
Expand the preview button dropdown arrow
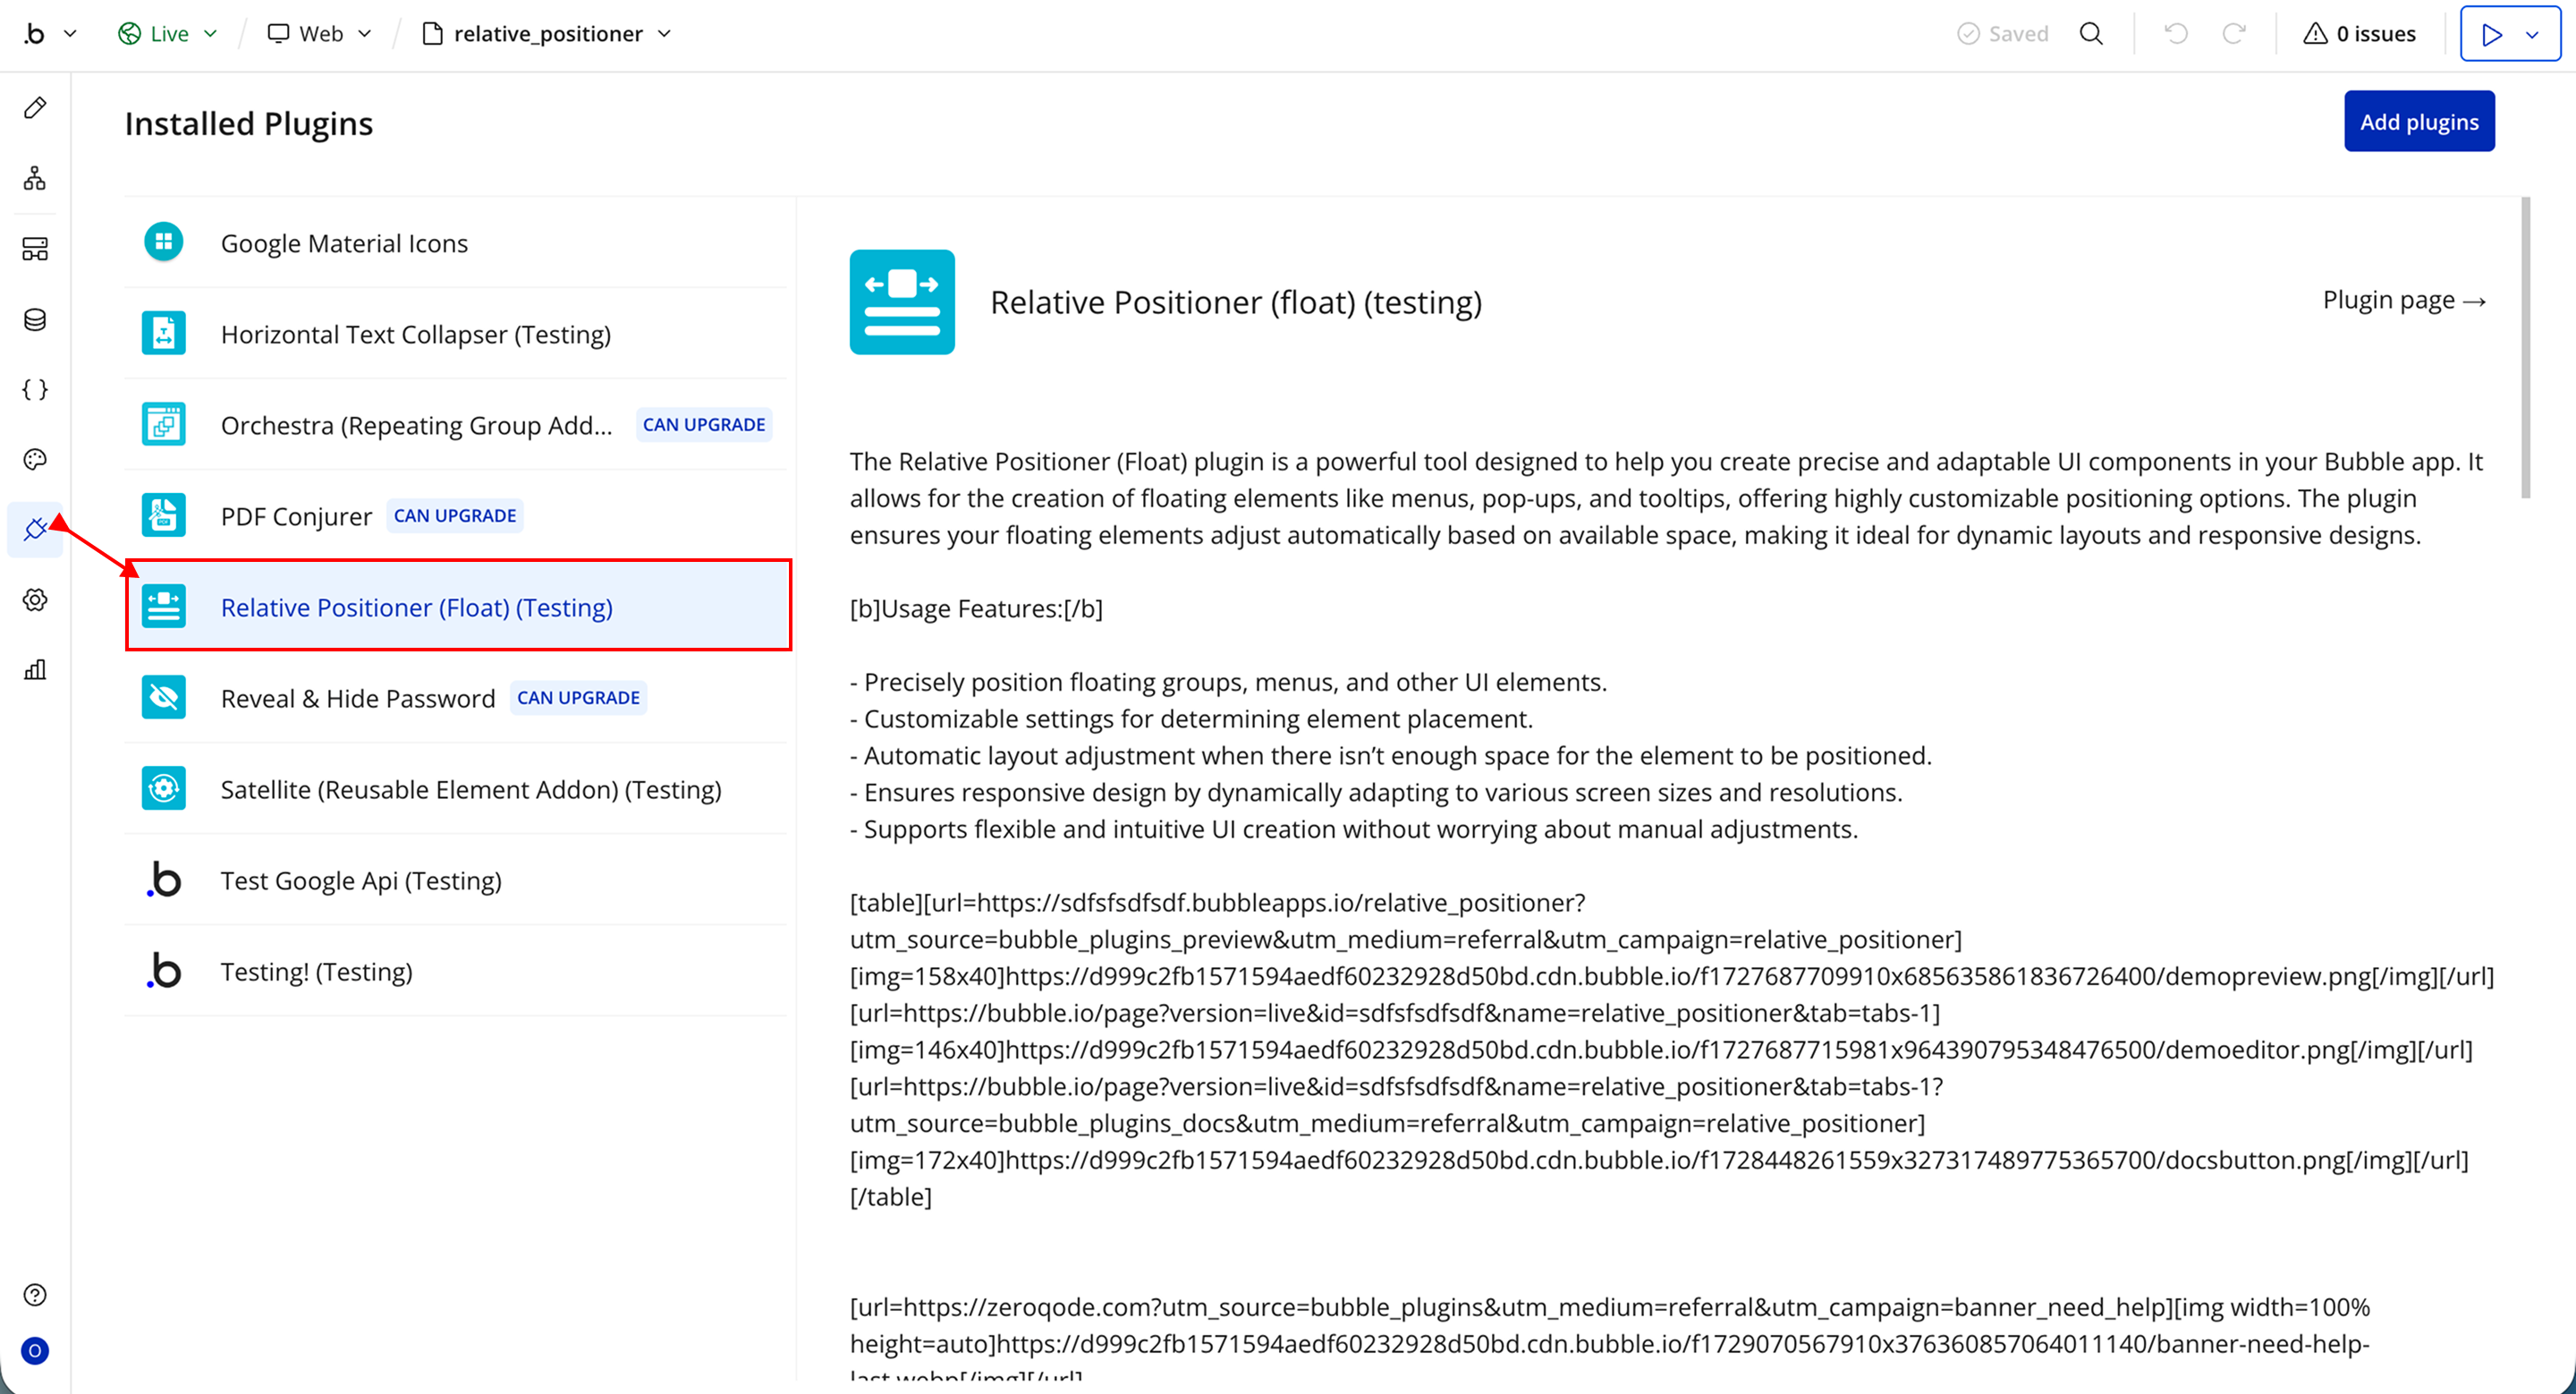coord(2532,34)
